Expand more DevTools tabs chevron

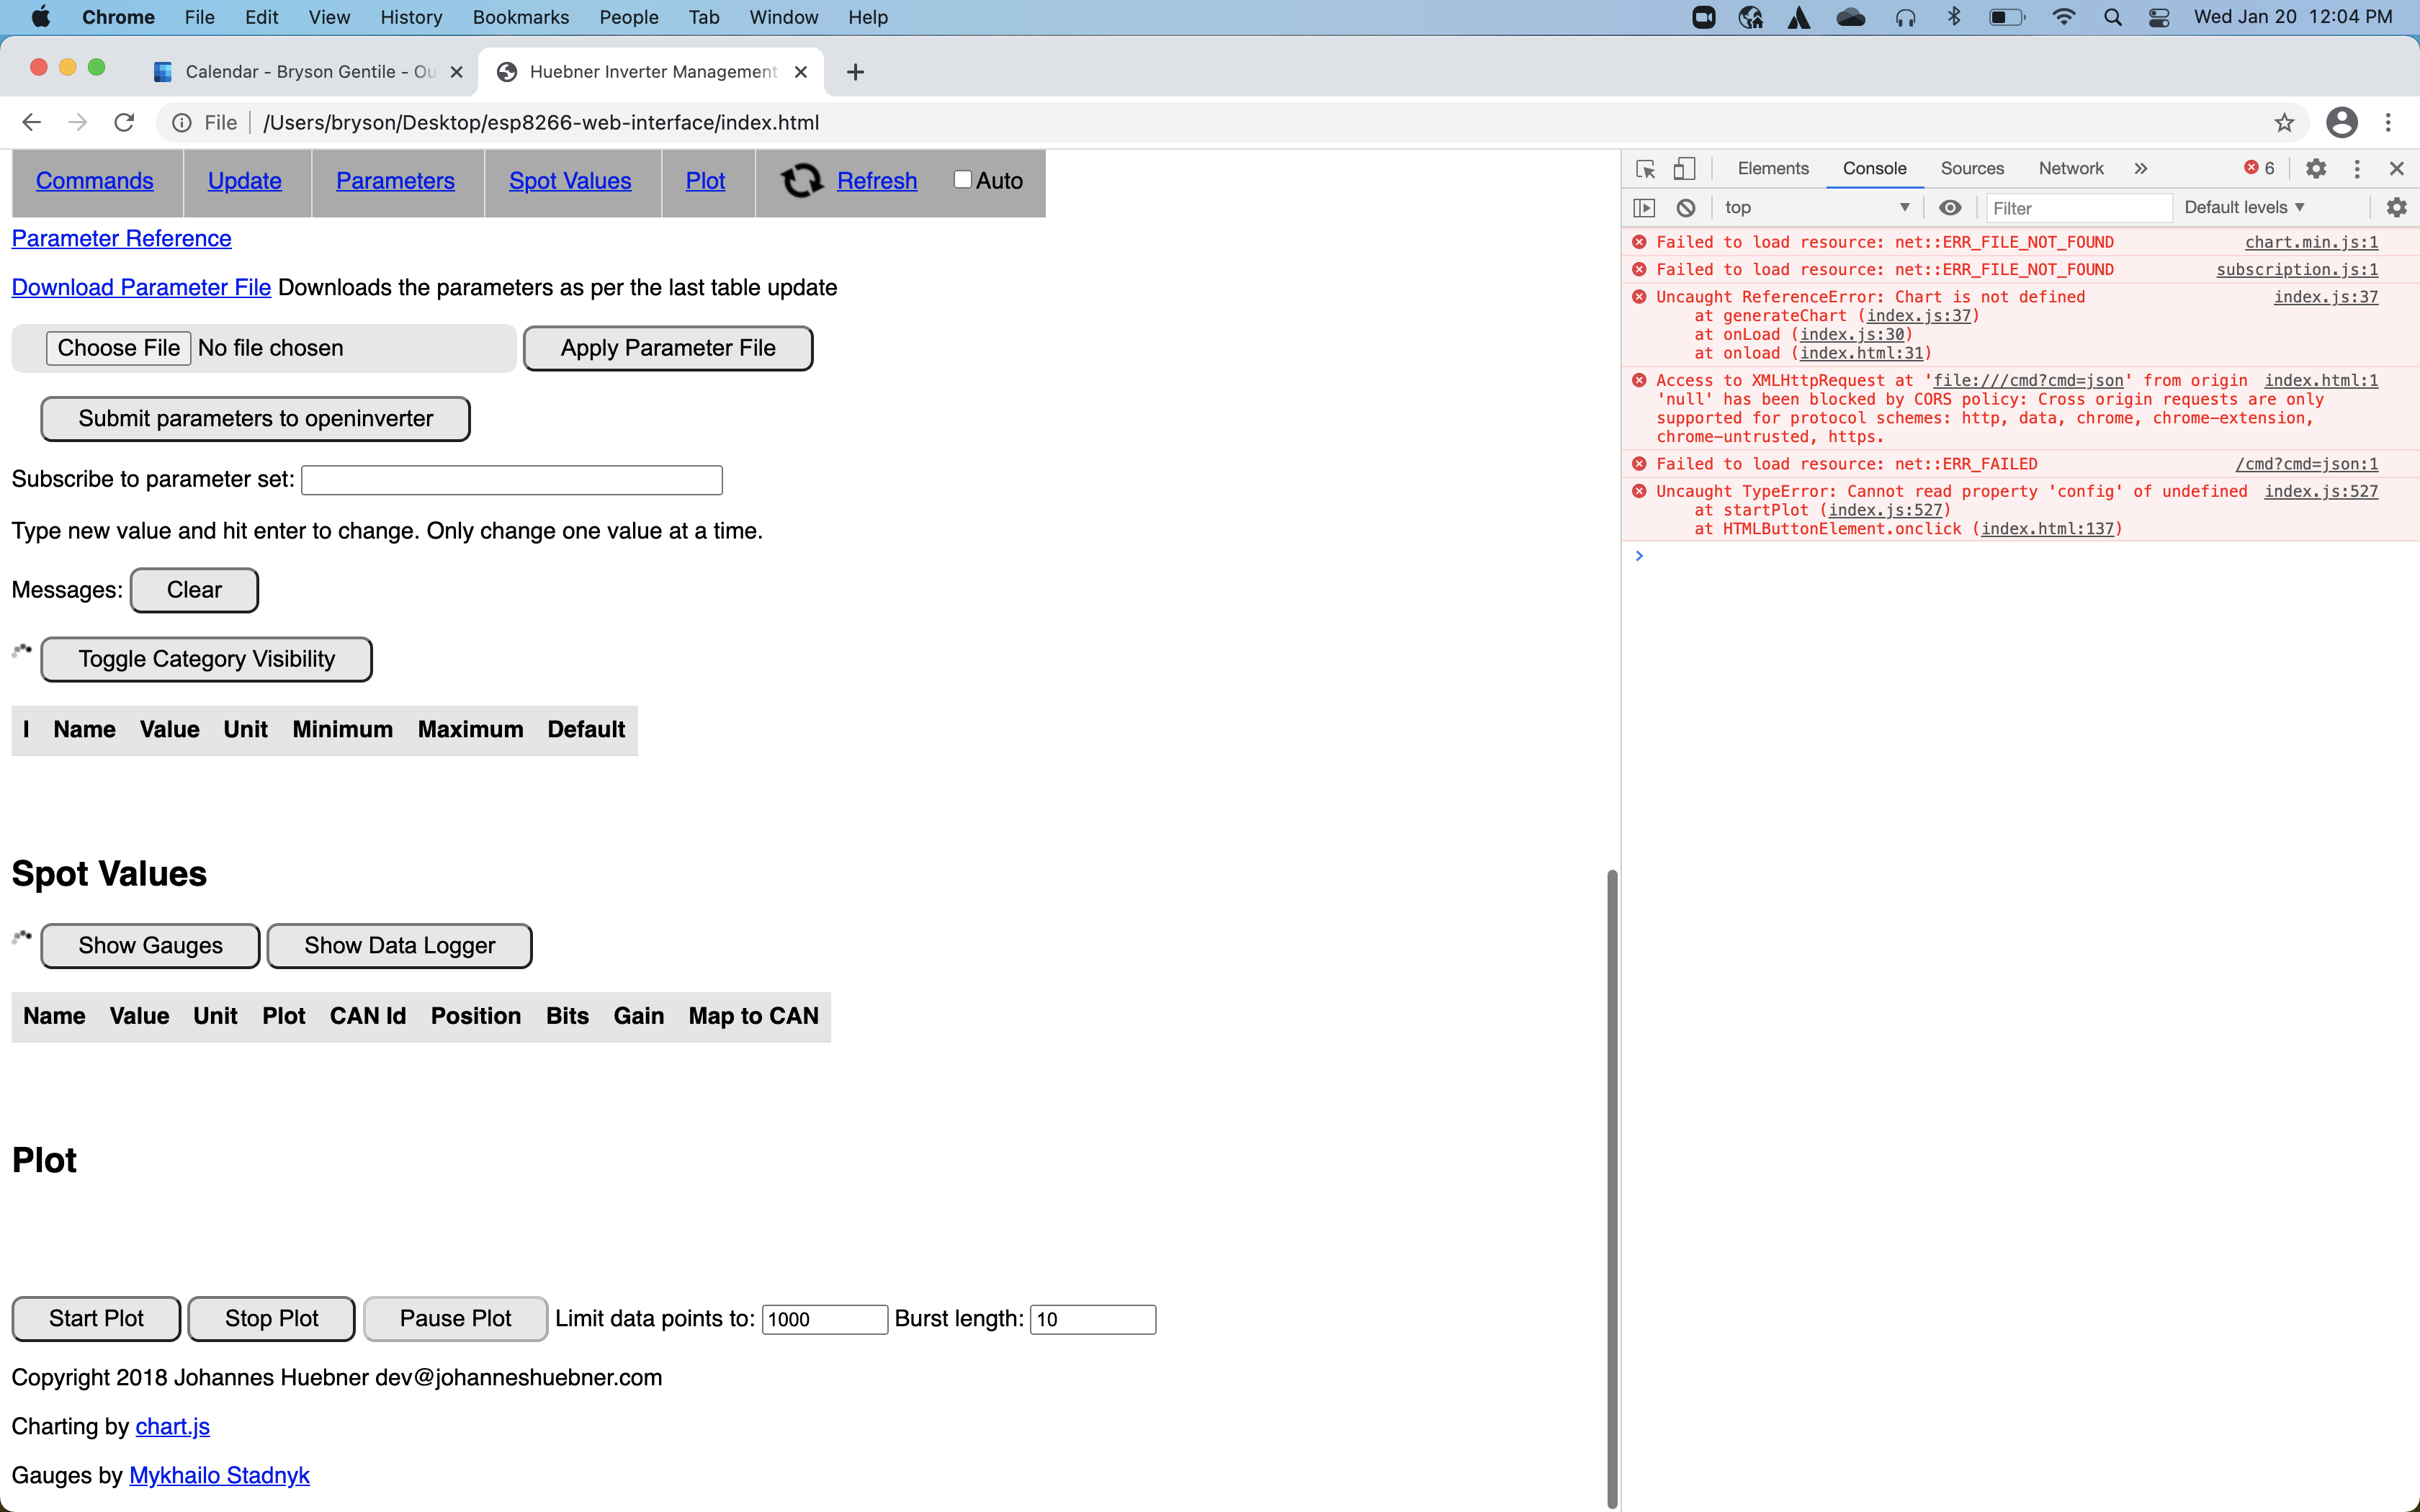[x=2141, y=169]
